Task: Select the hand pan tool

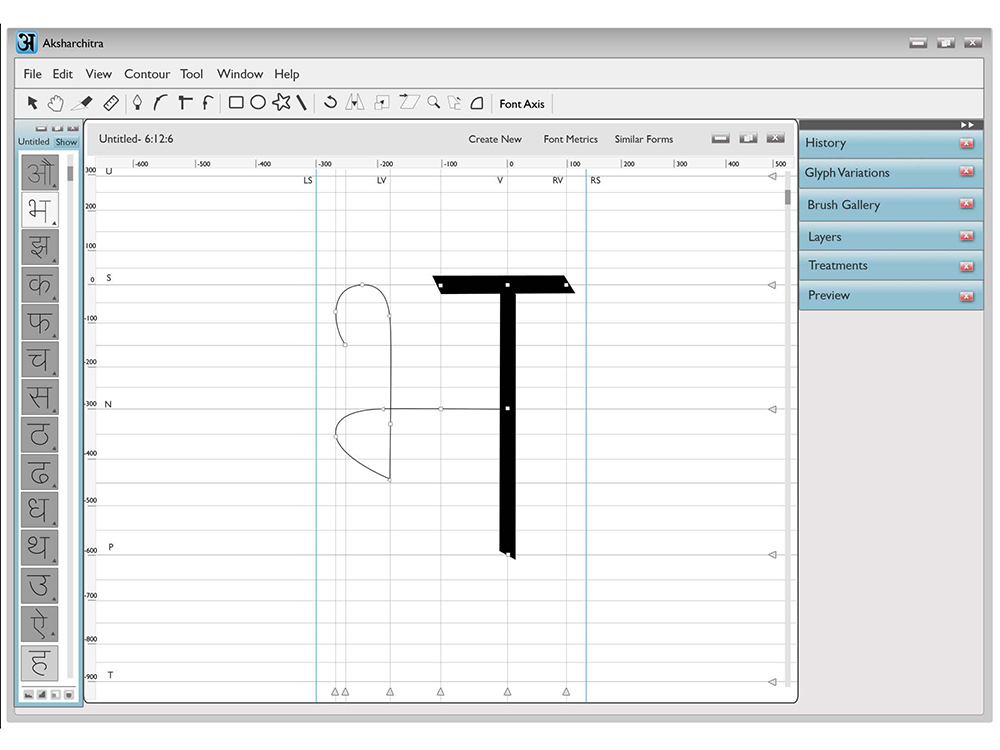Action: point(56,103)
